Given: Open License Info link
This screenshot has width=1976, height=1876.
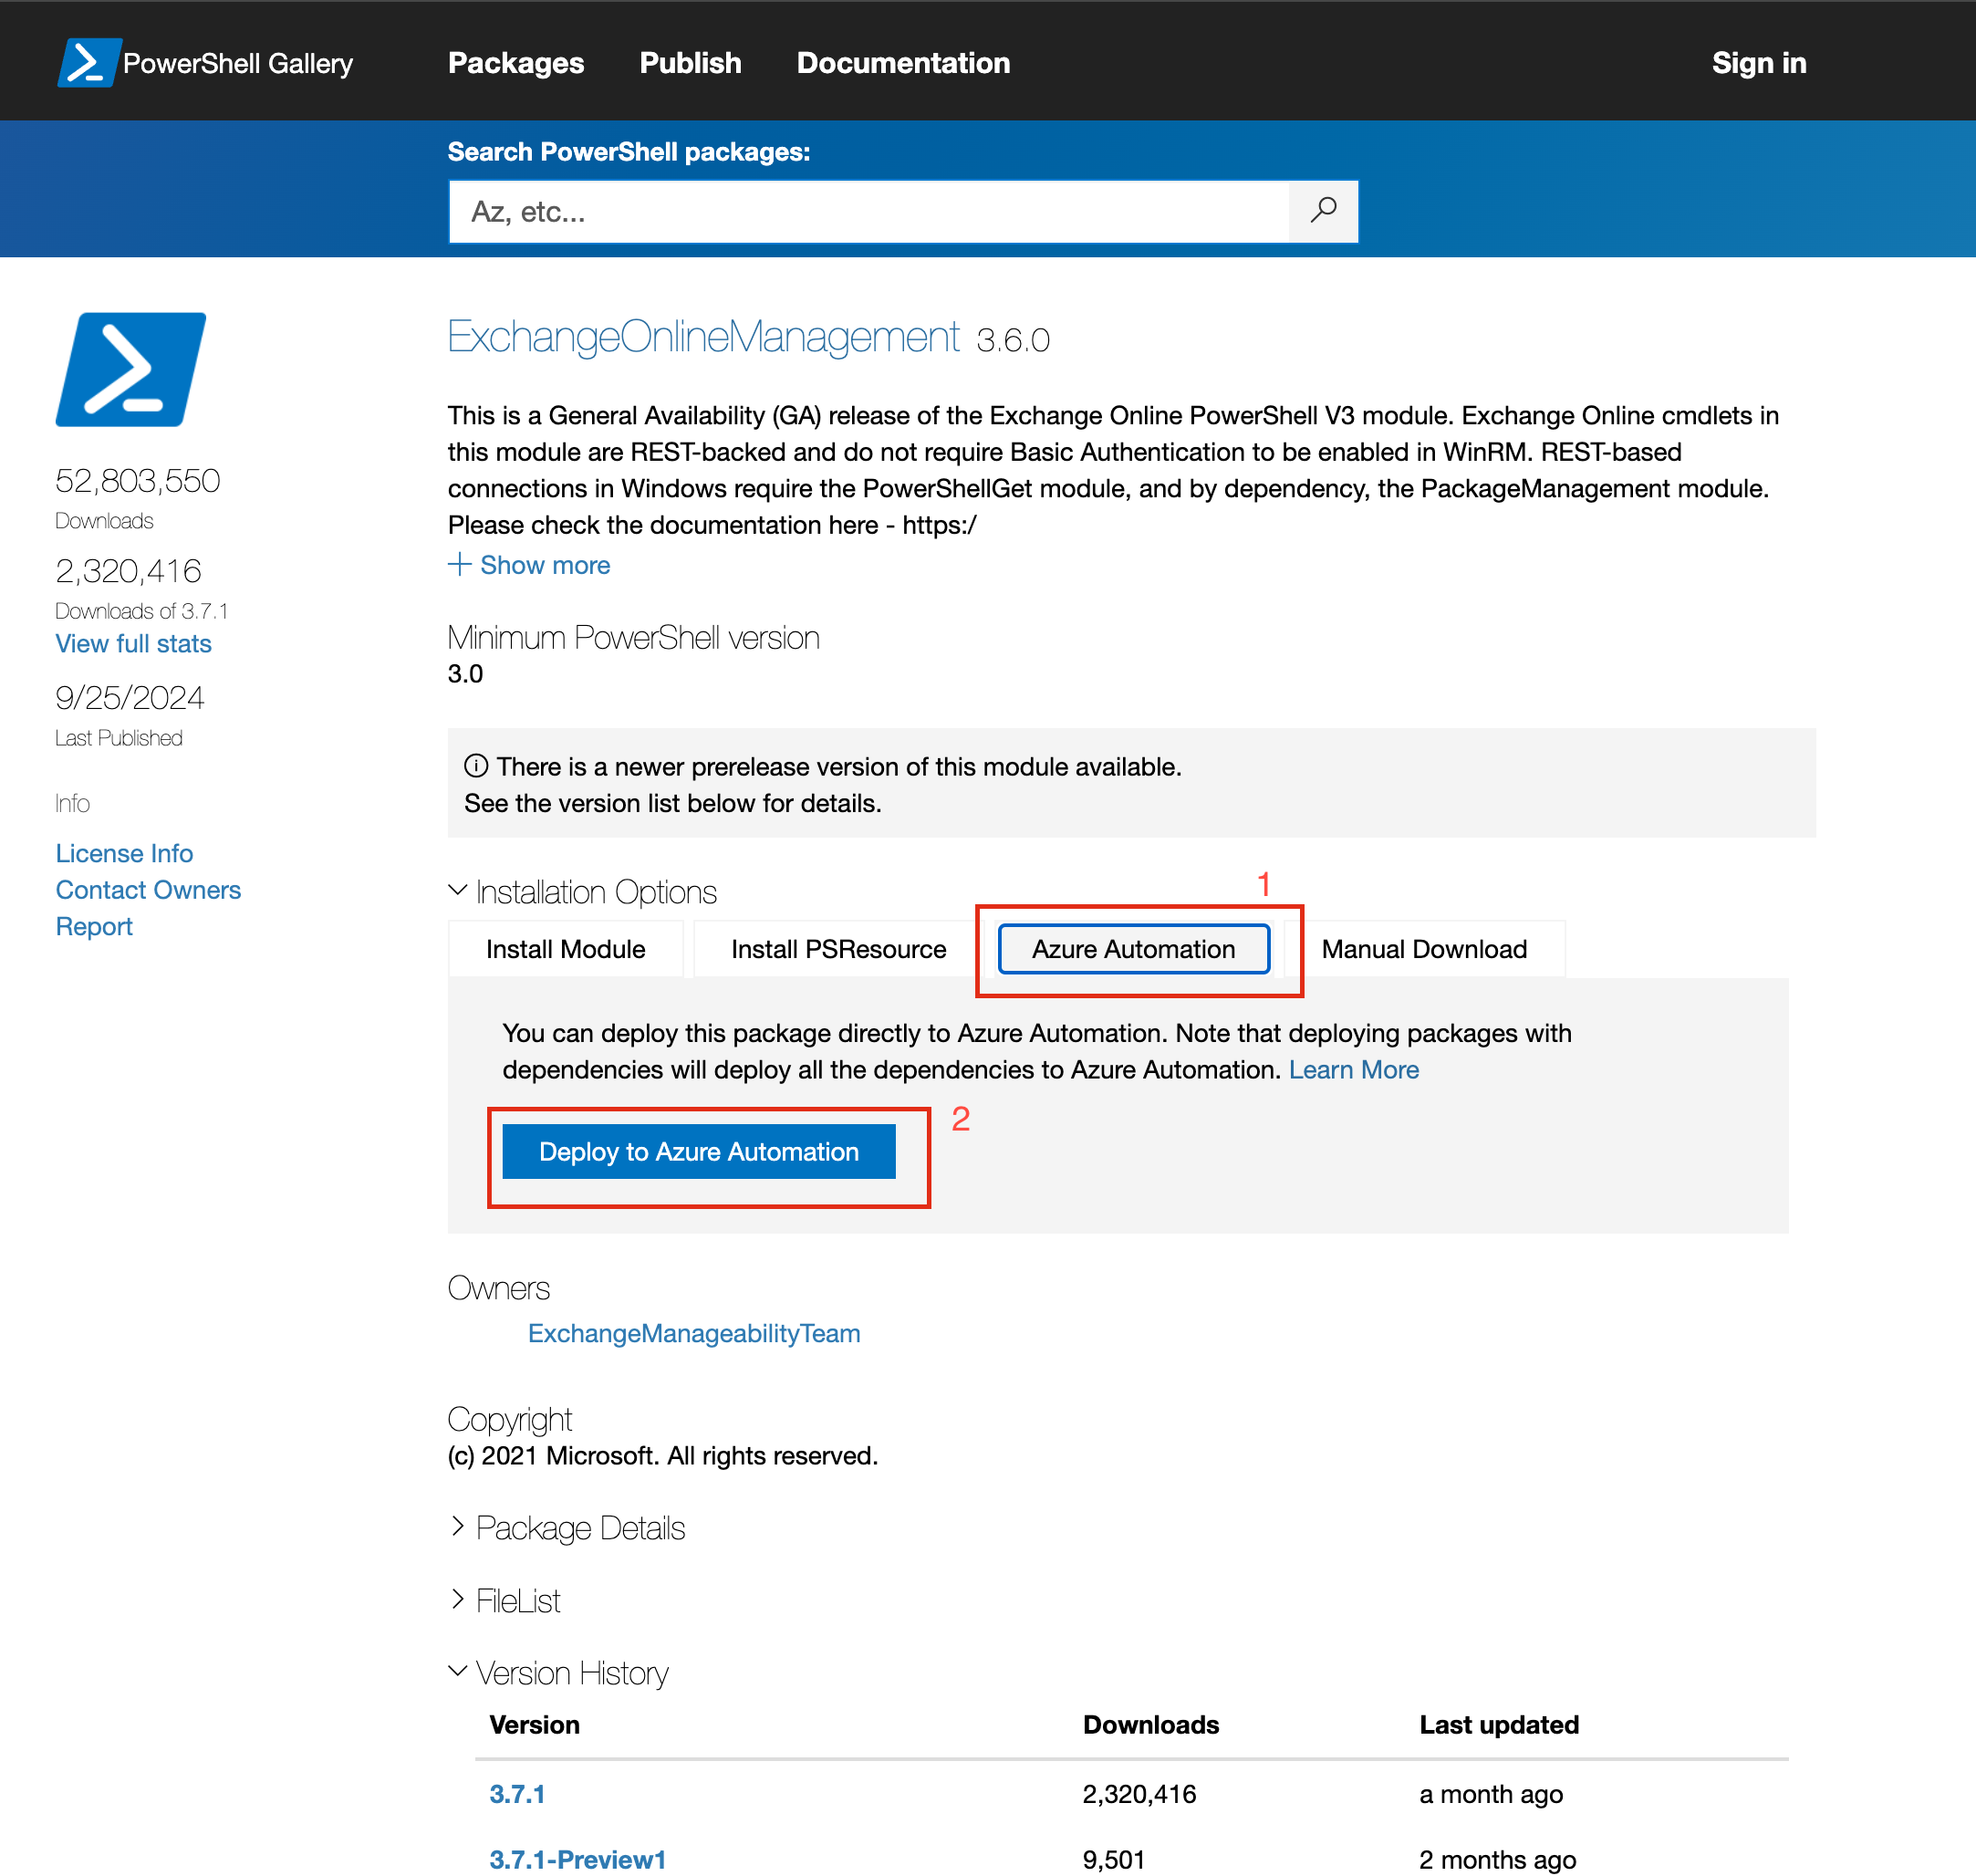Looking at the screenshot, I should pos(124,854).
